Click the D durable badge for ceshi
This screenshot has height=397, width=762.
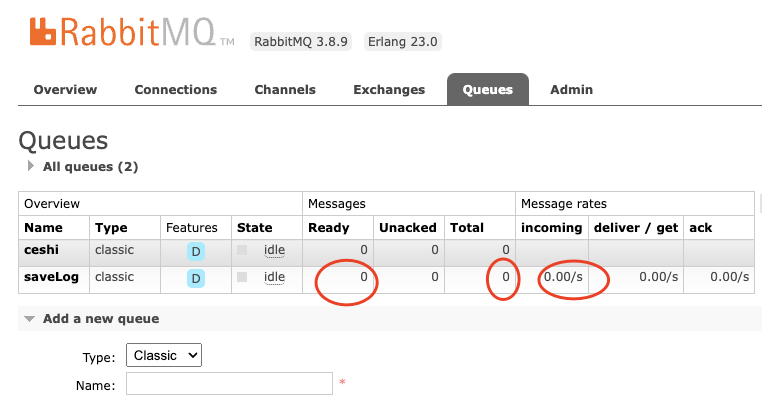click(196, 252)
